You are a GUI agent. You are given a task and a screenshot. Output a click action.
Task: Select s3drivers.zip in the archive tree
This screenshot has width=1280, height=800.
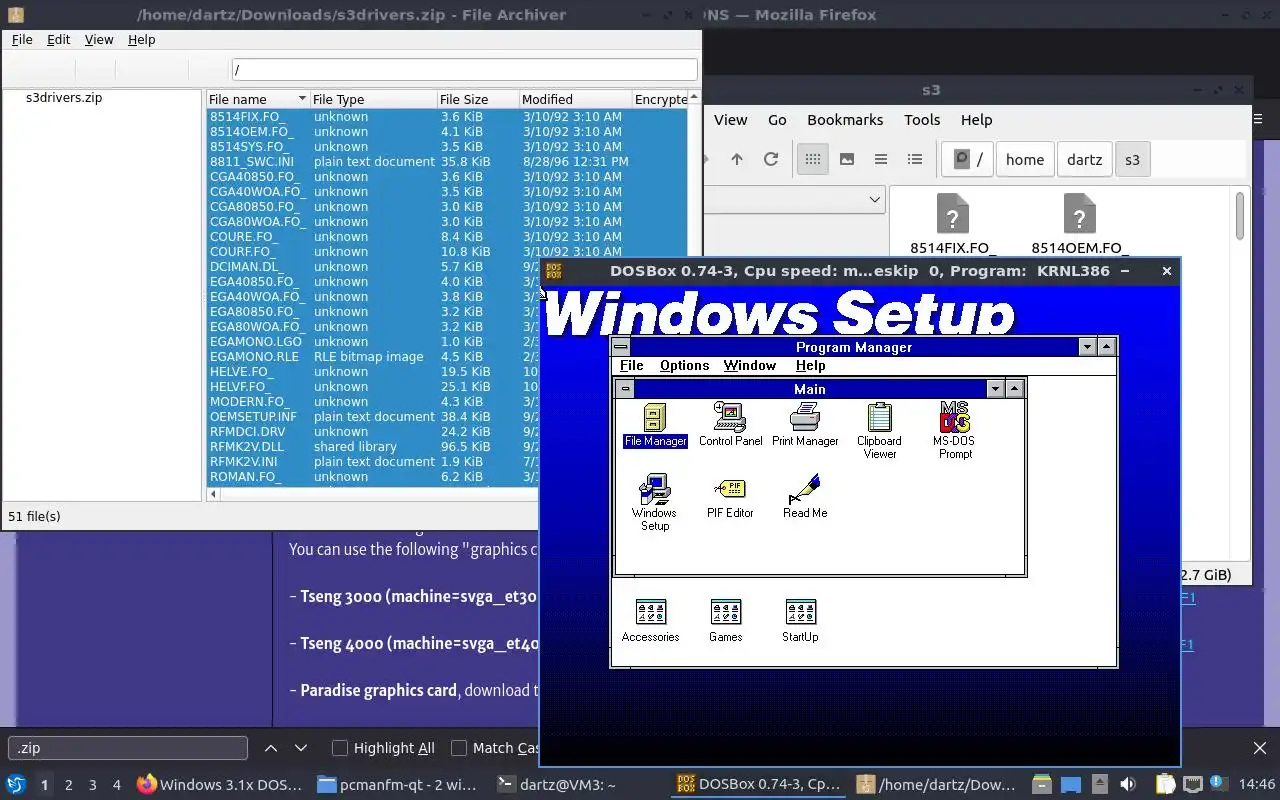pyautogui.click(x=64, y=98)
